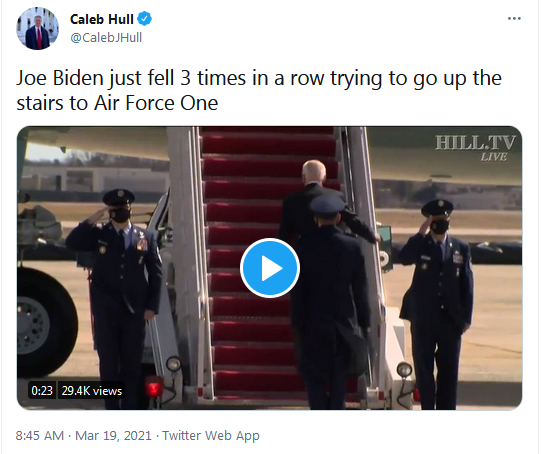Click the tweet text about Air Force One

click(259, 90)
